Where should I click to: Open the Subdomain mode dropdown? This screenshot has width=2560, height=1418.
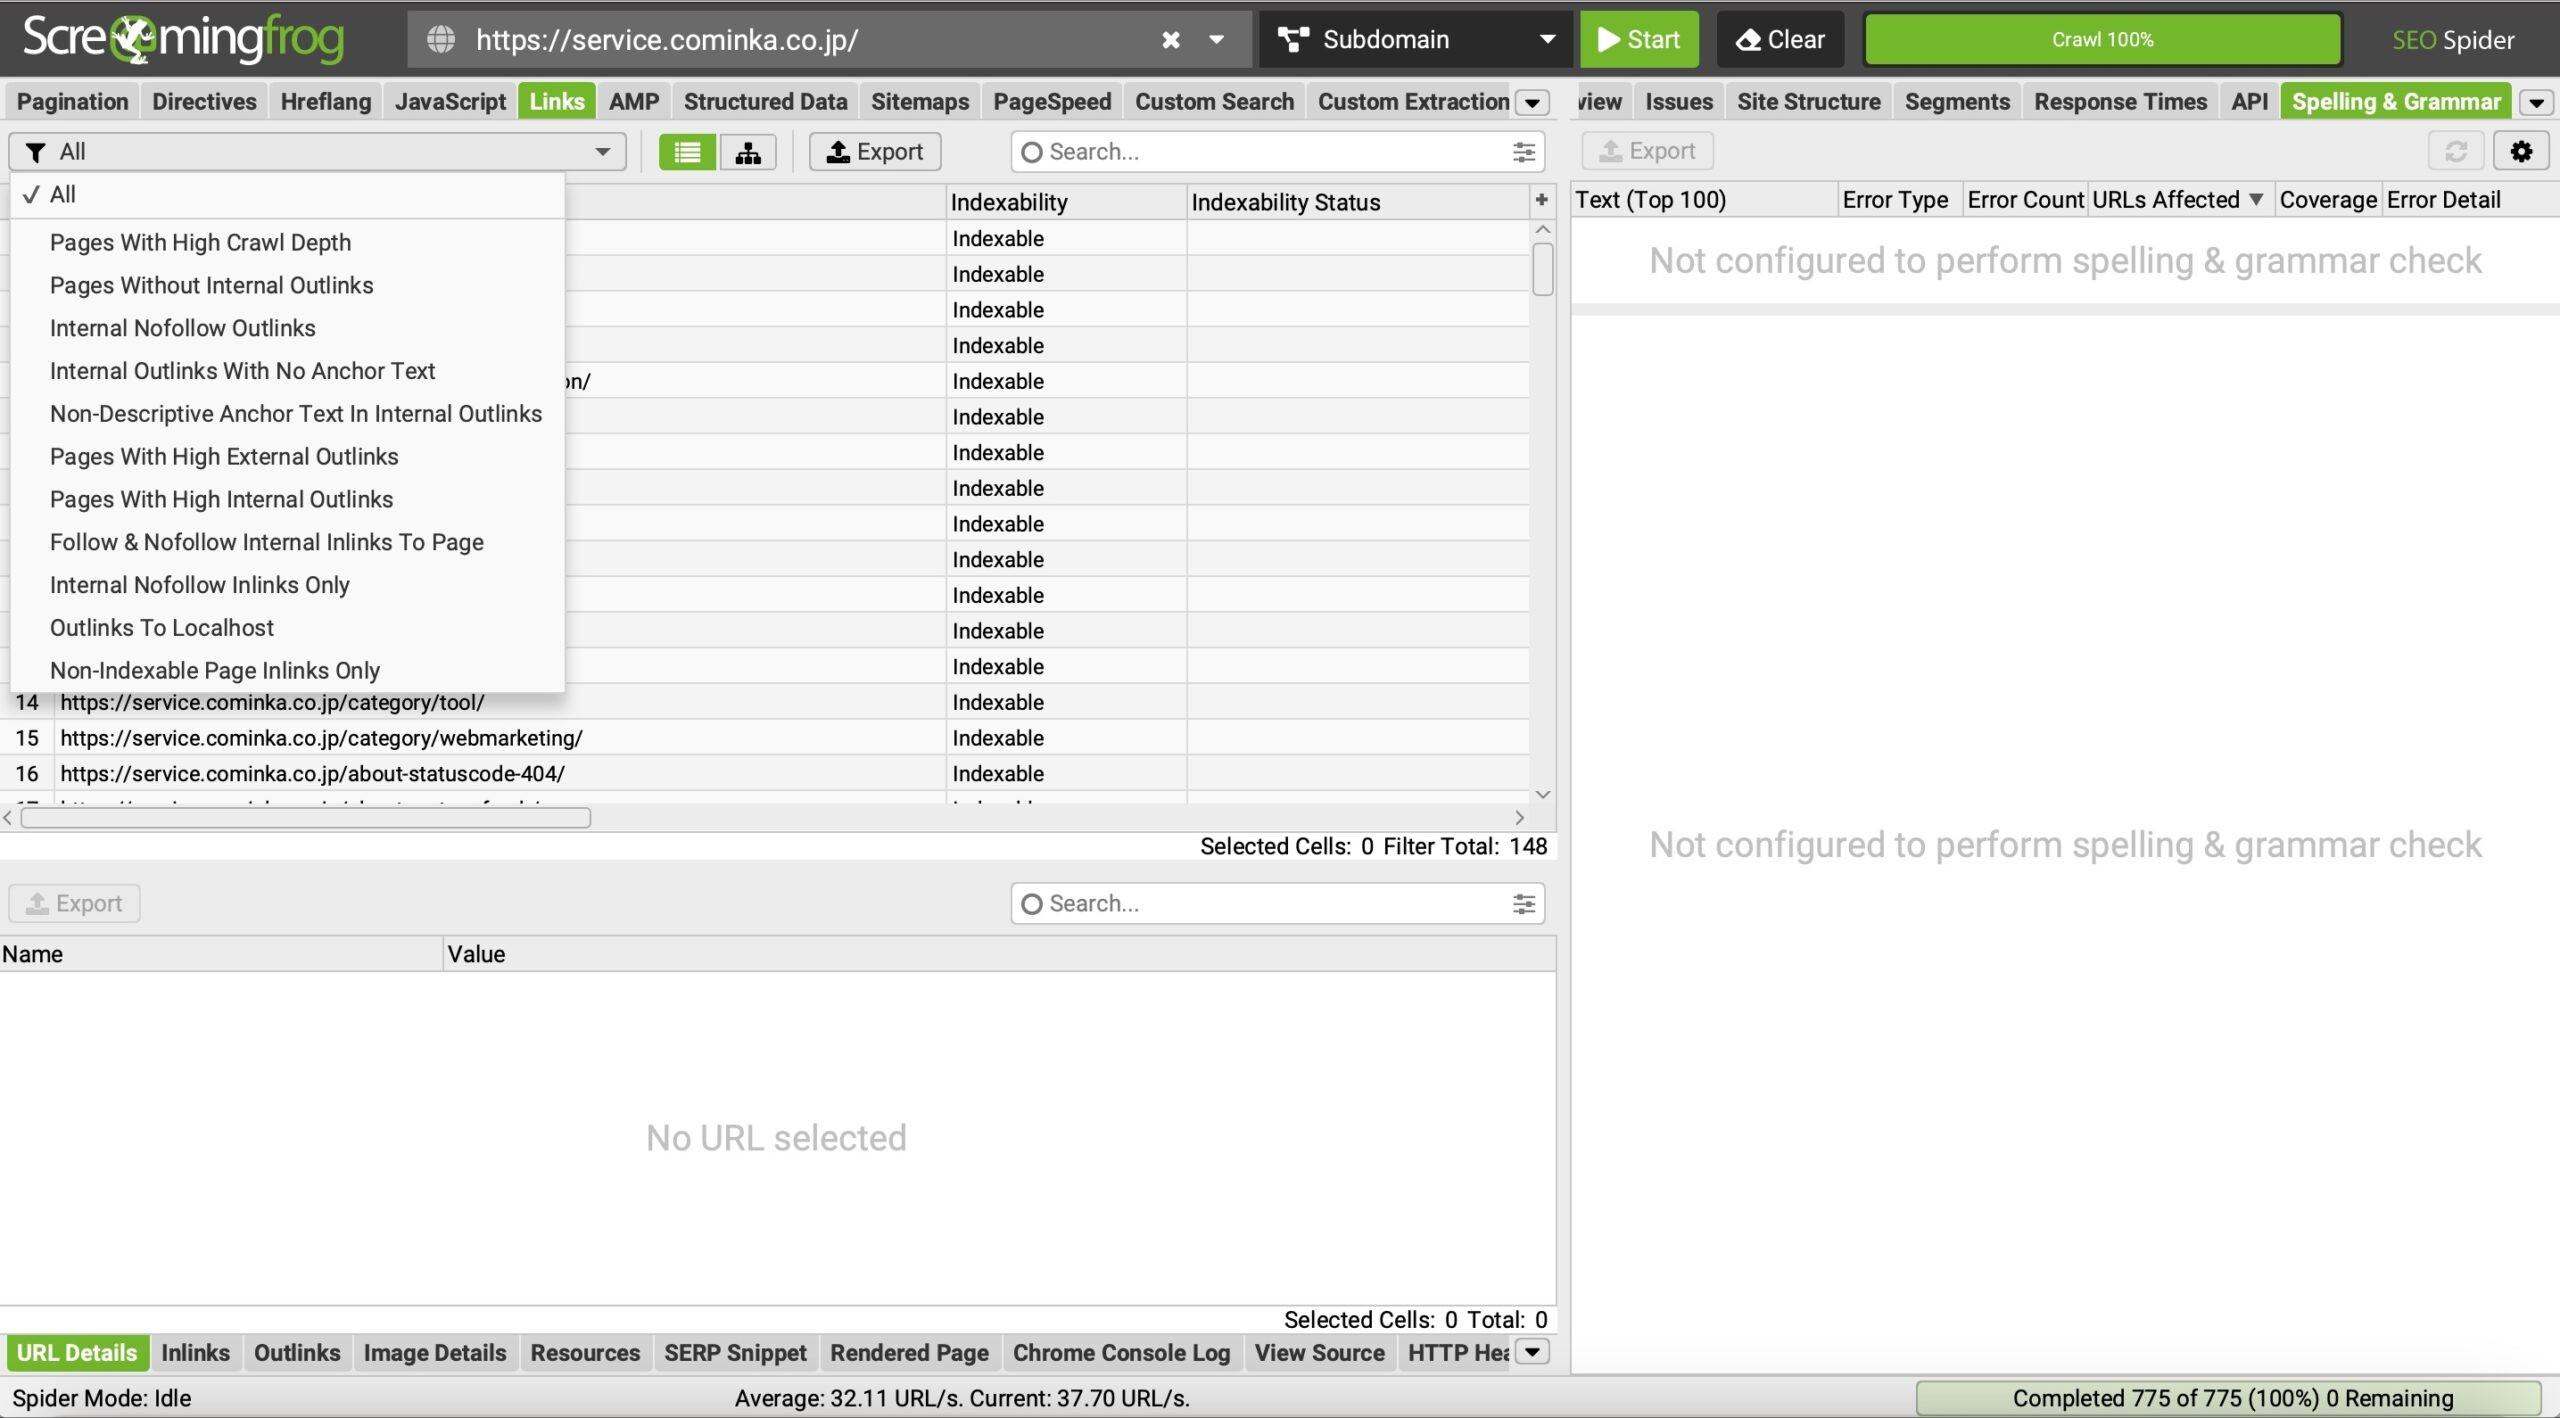pyautogui.click(x=1414, y=40)
